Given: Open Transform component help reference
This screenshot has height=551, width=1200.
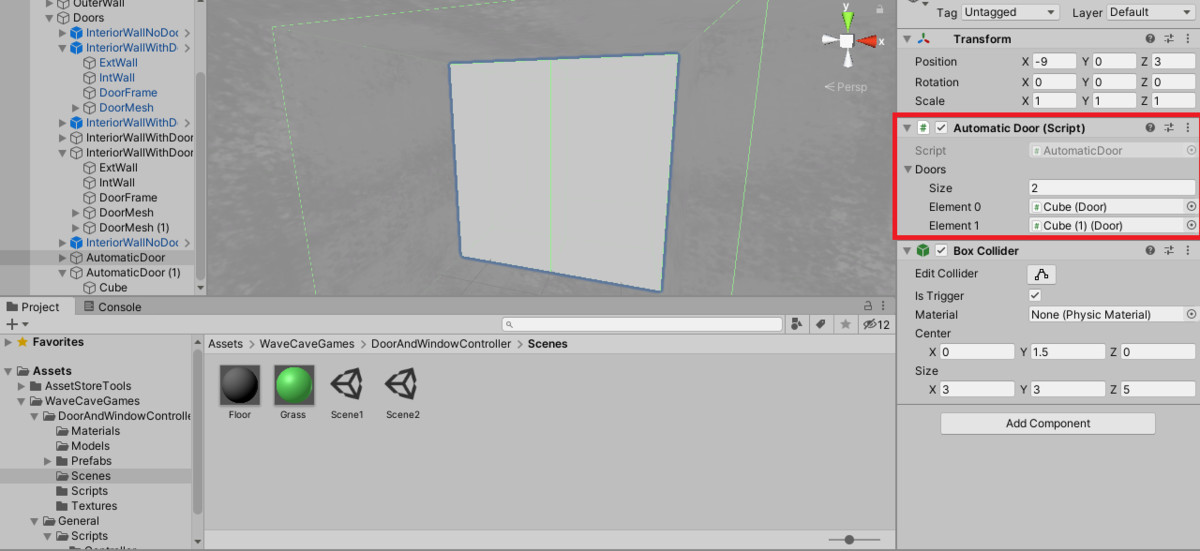Looking at the screenshot, I should 1151,39.
